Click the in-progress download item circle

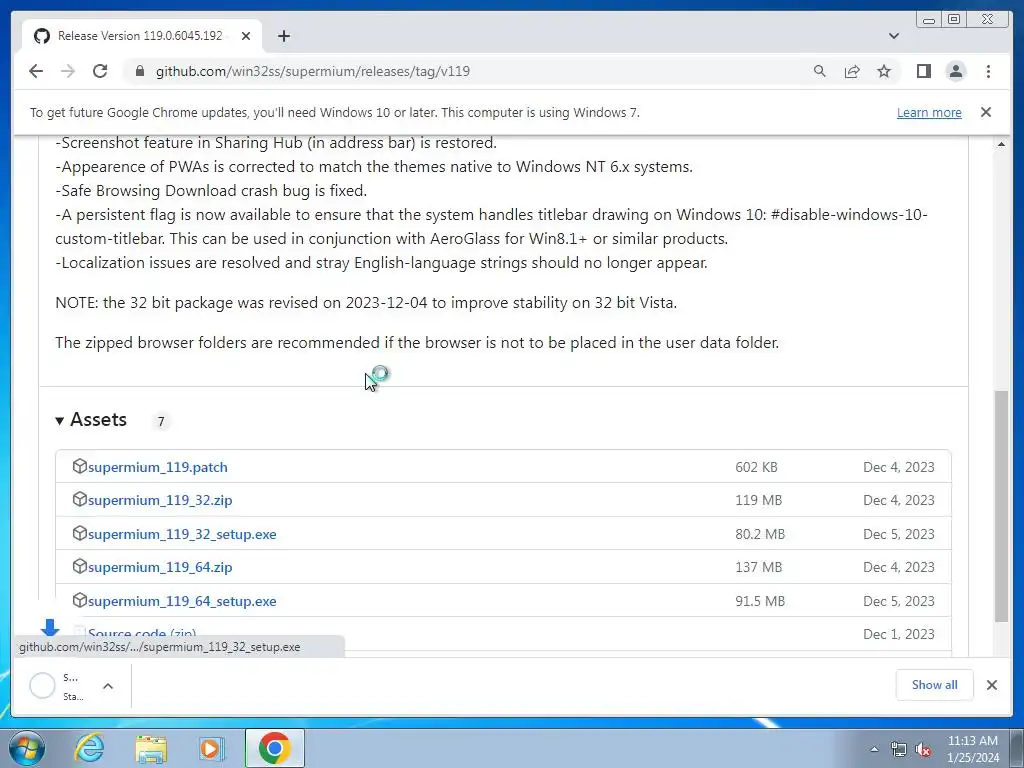42,686
